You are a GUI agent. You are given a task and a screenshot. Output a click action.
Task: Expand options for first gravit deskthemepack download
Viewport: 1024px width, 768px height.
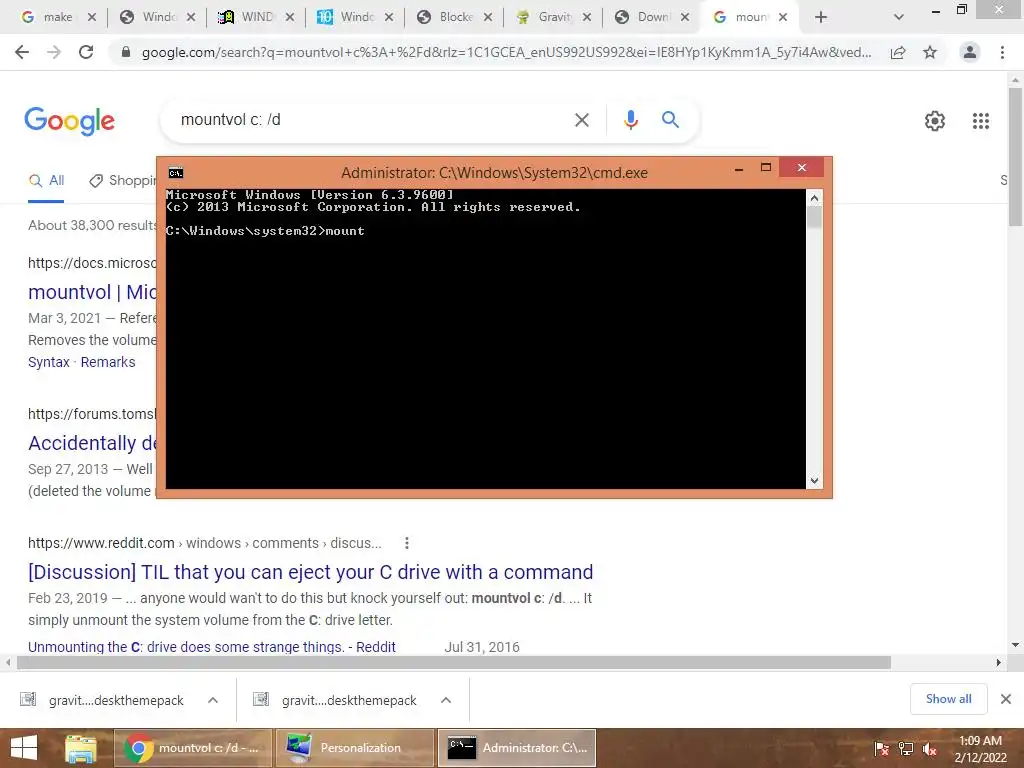point(213,700)
